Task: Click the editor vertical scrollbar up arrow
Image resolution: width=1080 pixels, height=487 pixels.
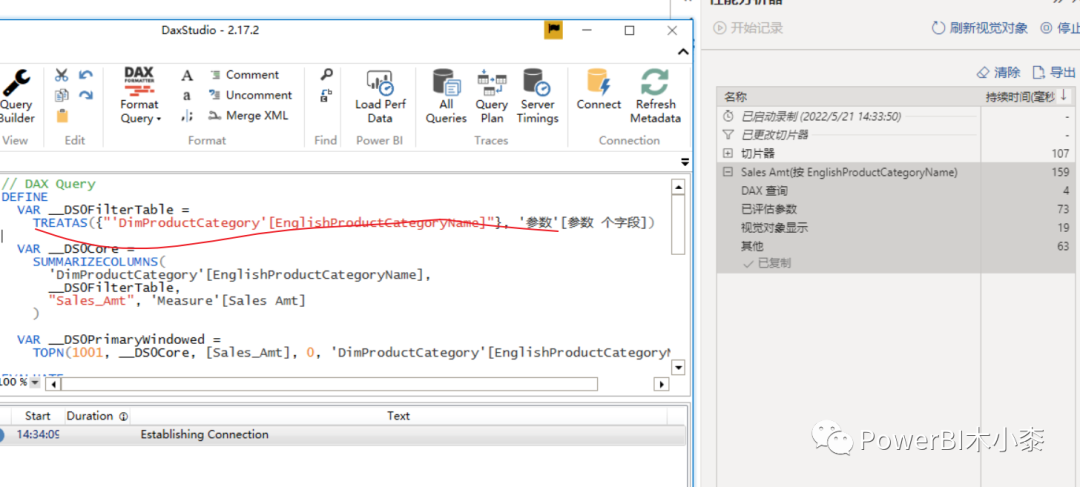Action: pyautogui.click(x=678, y=187)
